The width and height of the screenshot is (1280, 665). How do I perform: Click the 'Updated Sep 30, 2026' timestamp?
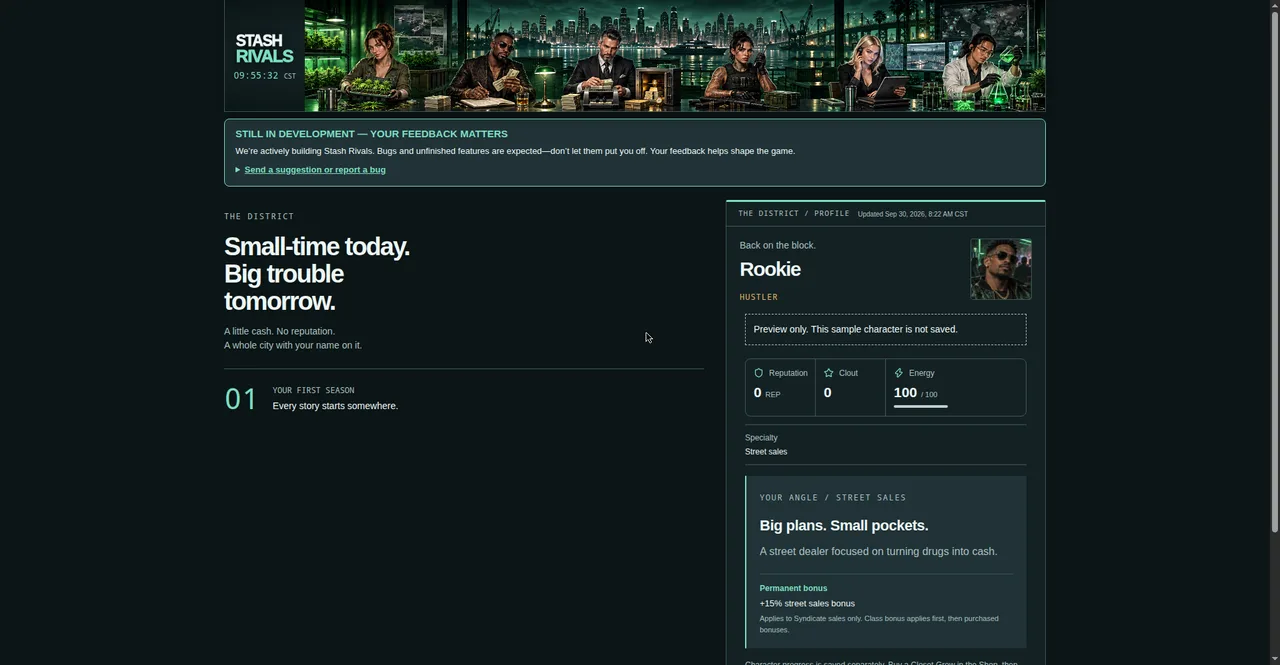(x=913, y=214)
